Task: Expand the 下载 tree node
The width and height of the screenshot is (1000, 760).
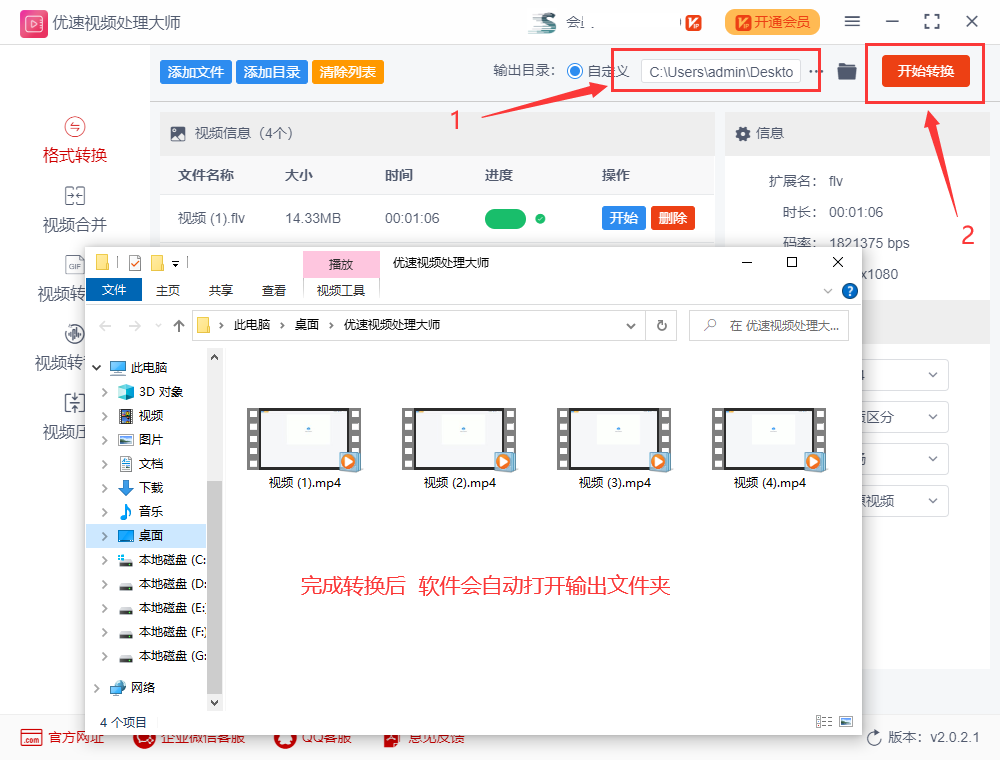Action: click(x=105, y=488)
